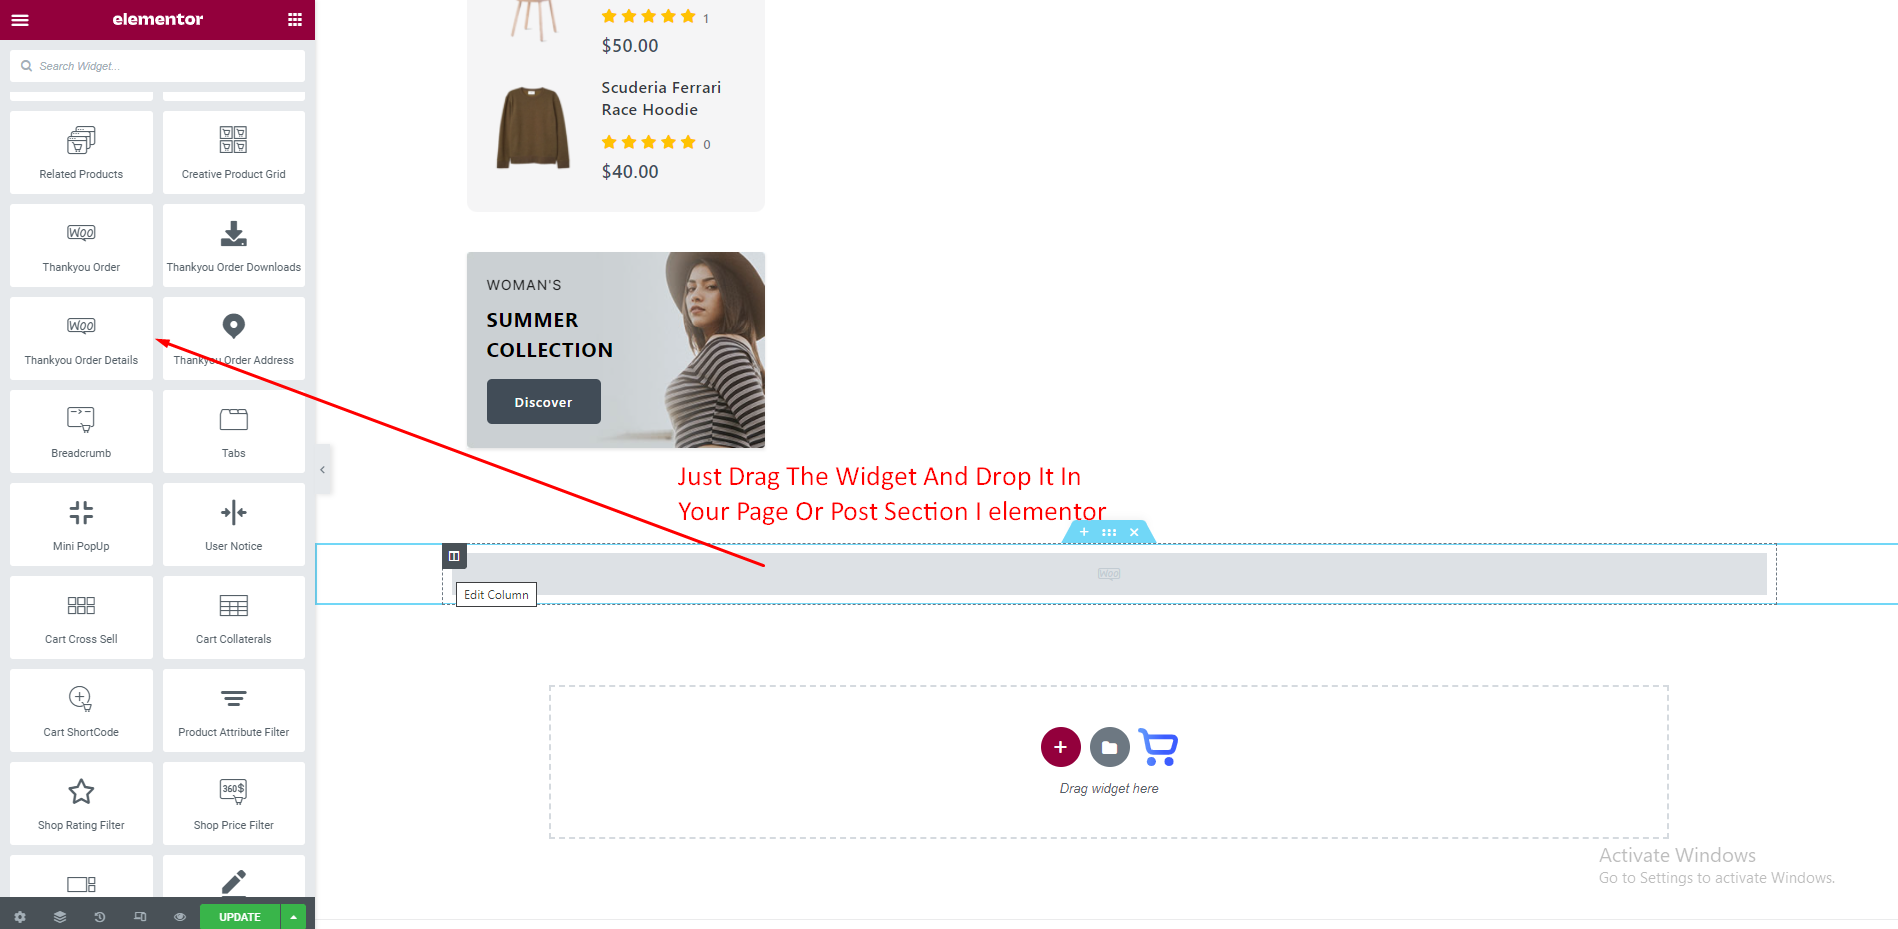
Task: Select the Cart Collaterals widget
Action: [x=234, y=617]
